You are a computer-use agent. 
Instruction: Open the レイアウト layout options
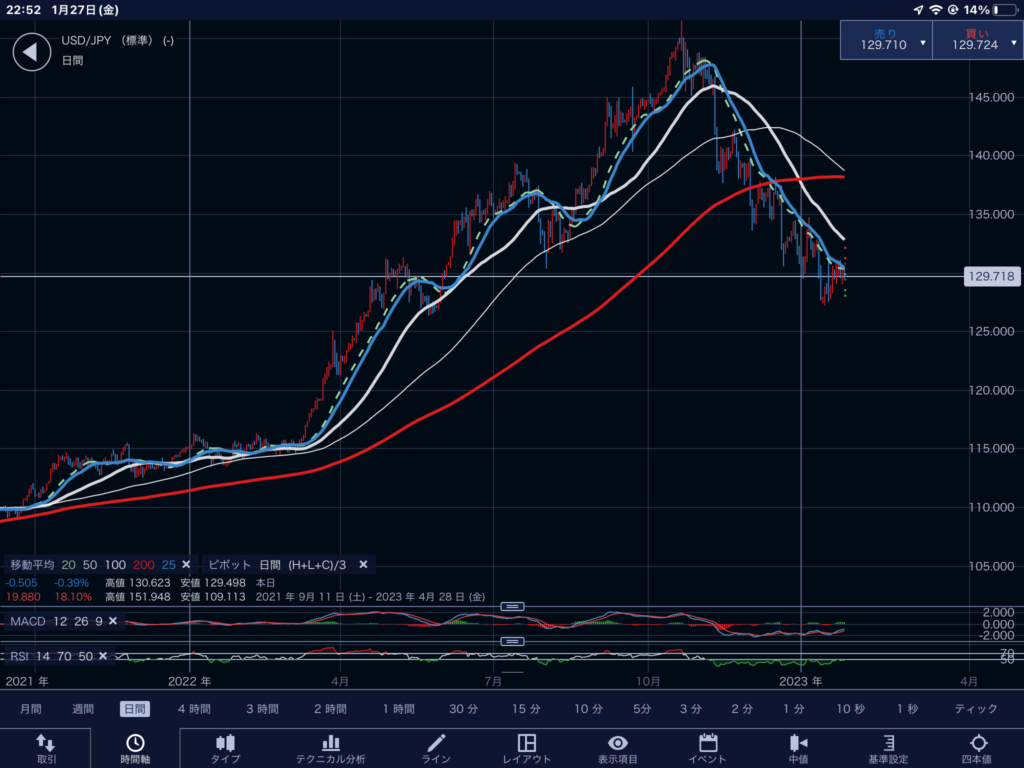[x=526, y=748]
